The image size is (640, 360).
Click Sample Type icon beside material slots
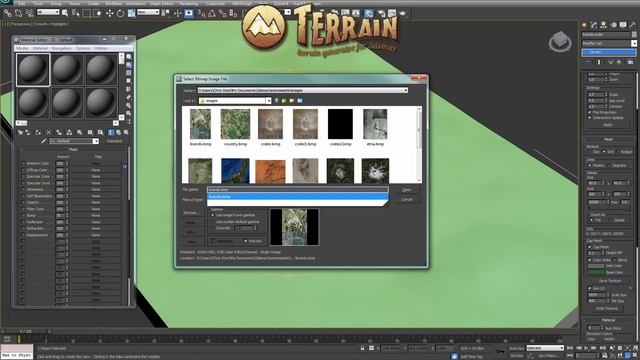pyautogui.click(x=129, y=57)
